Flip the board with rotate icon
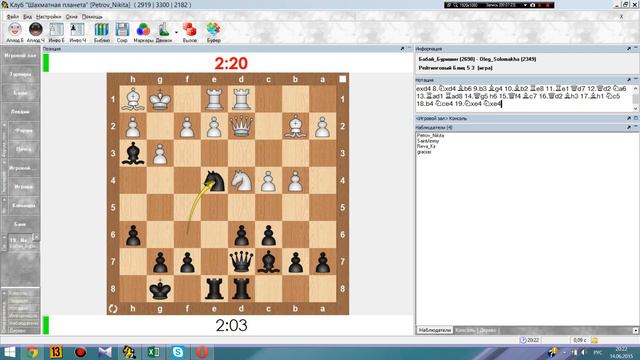This screenshot has width=640, height=360. point(113,309)
